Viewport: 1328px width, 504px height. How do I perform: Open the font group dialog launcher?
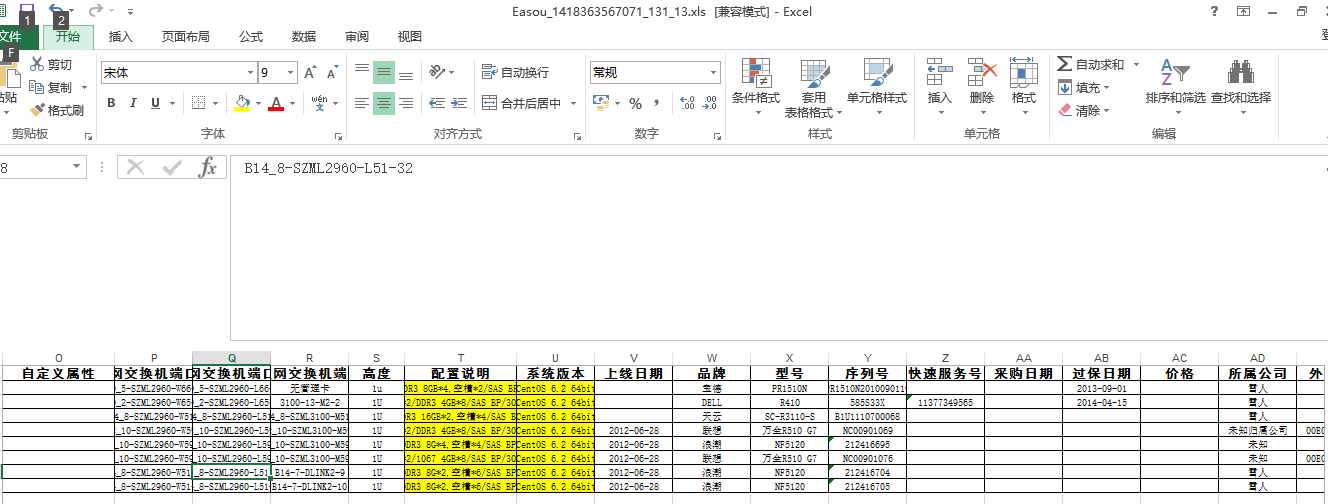tap(337, 135)
